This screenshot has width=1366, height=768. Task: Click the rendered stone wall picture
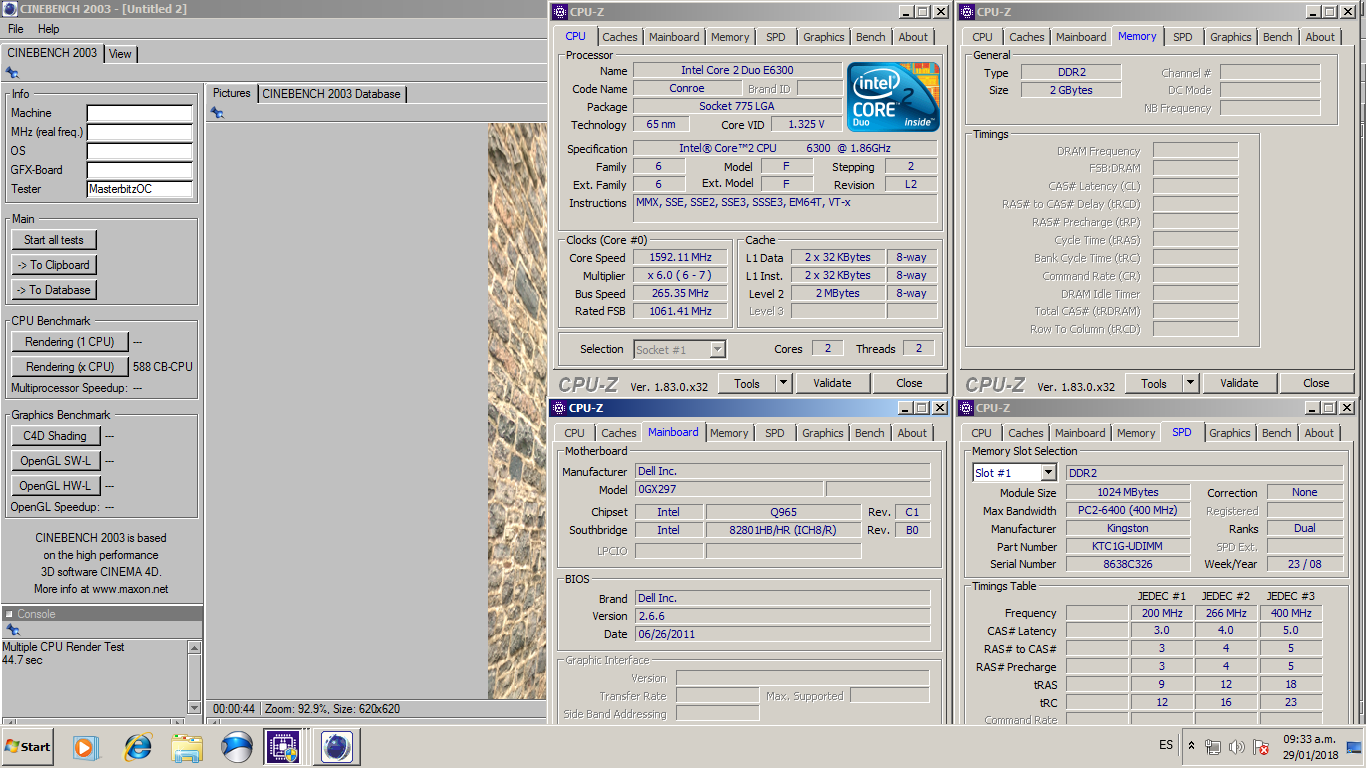point(517,411)
